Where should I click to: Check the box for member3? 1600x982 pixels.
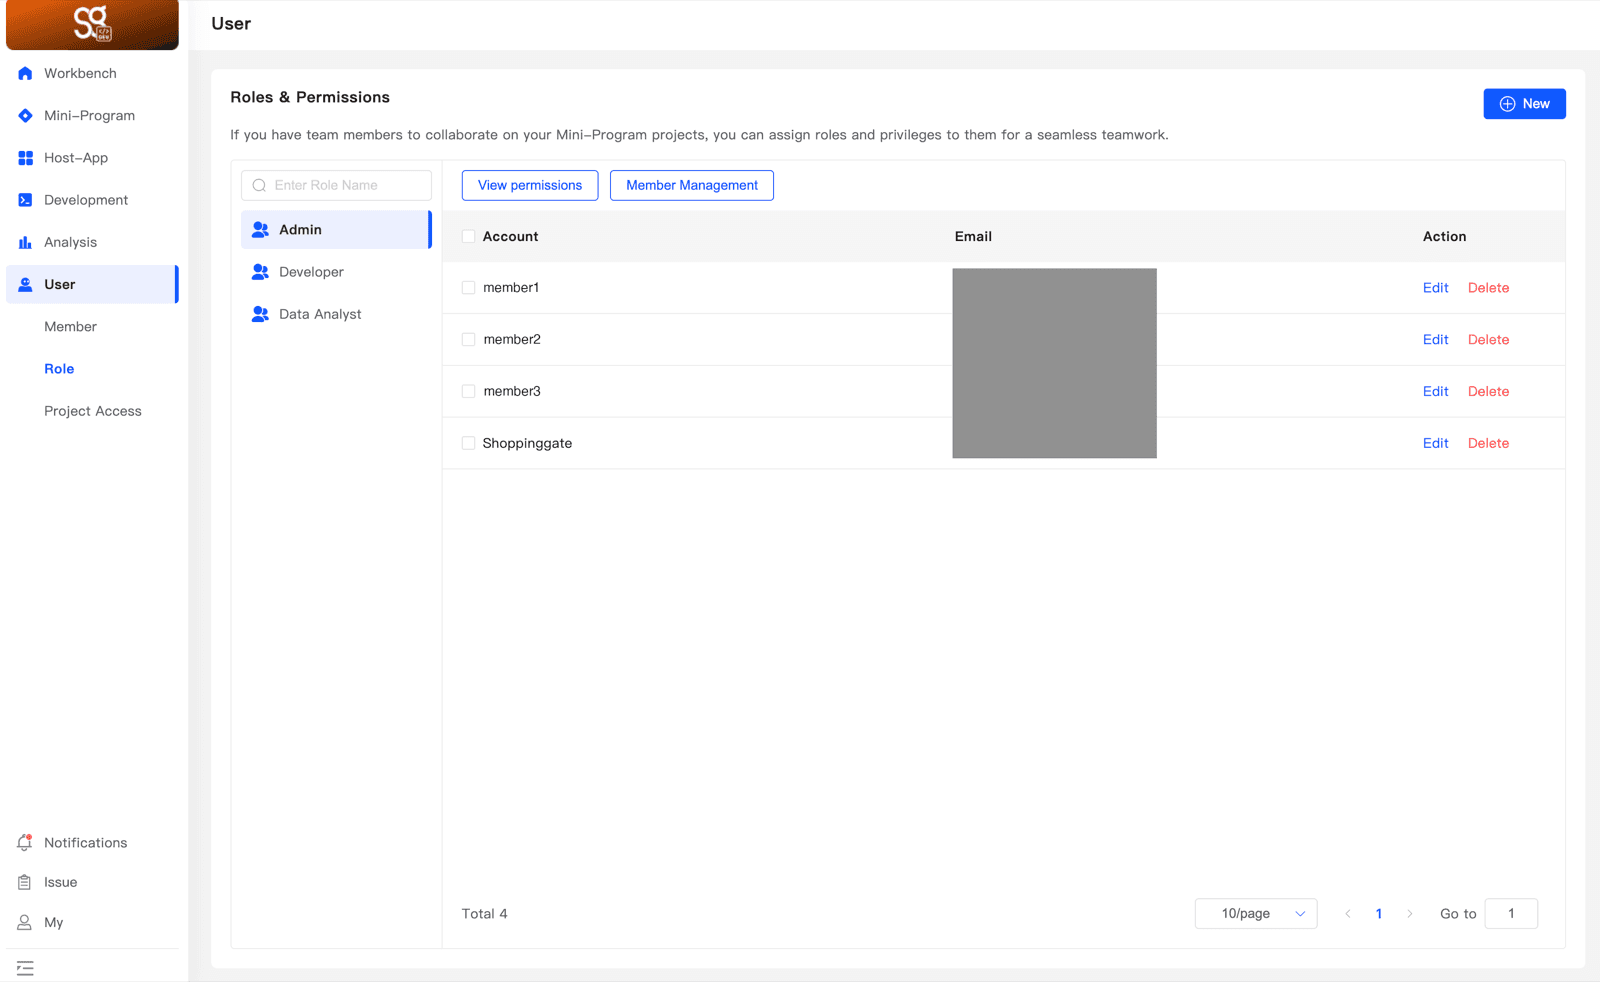pos(468,391)
